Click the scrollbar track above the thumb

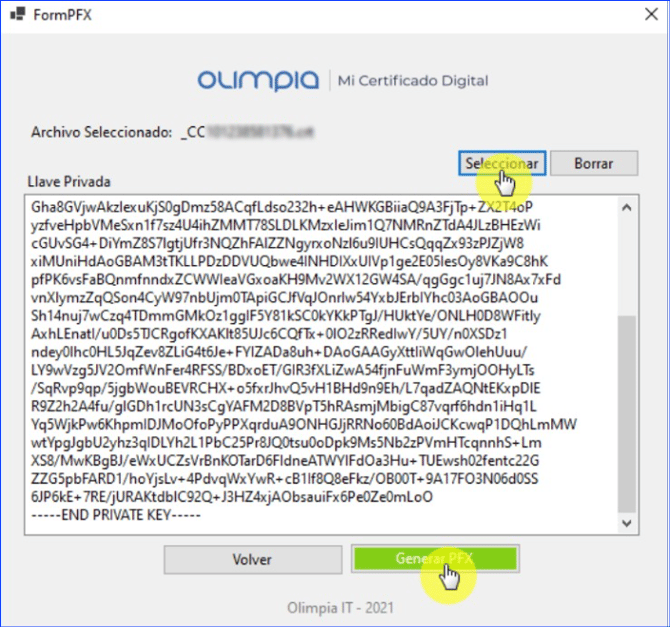tap(627, 266)
